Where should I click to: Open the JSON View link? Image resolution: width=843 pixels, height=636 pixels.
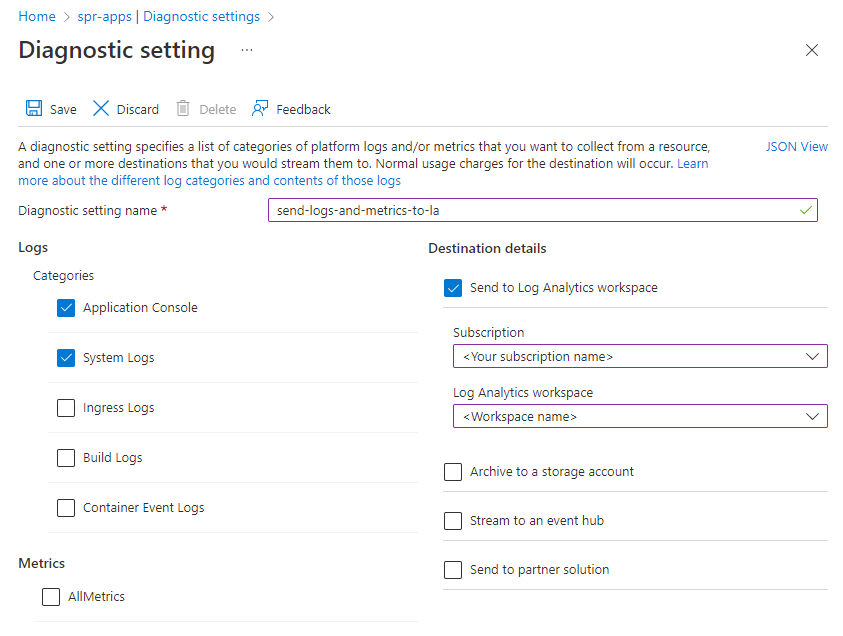[796, 146]
